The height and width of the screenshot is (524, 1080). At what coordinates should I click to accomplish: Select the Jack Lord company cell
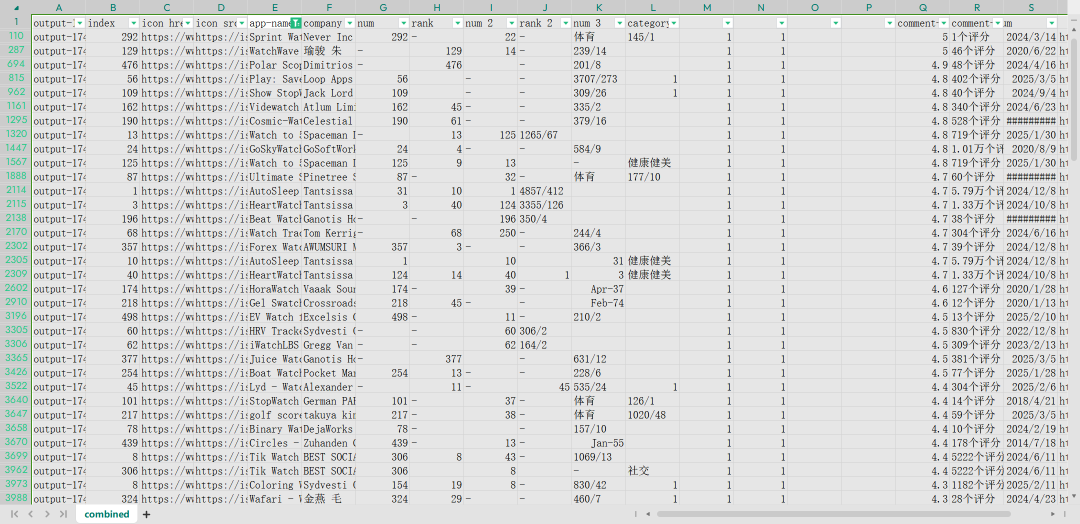coord(329,93)
